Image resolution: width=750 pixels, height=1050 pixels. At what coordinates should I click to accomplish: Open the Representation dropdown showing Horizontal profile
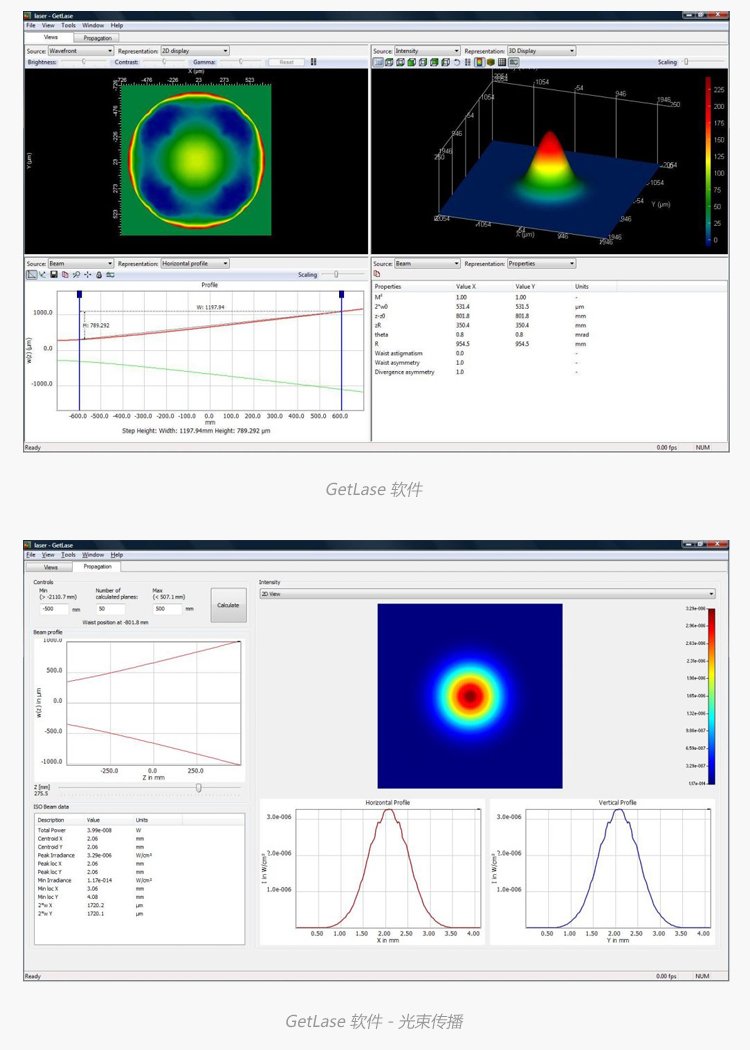195,263
